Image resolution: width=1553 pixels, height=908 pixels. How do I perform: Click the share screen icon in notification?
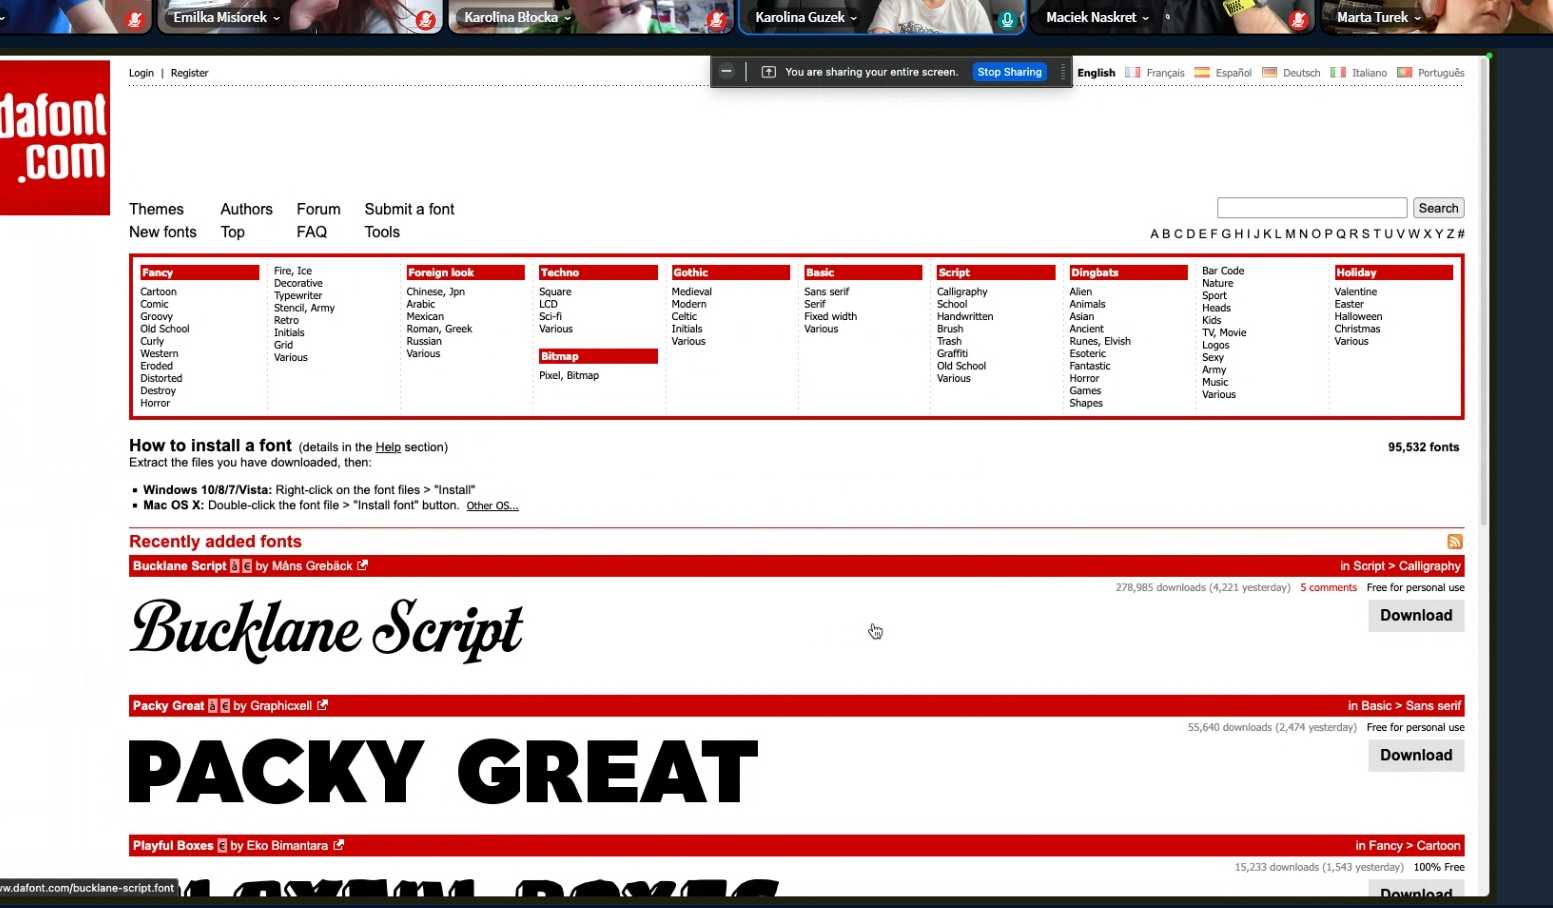click(768, 72)
